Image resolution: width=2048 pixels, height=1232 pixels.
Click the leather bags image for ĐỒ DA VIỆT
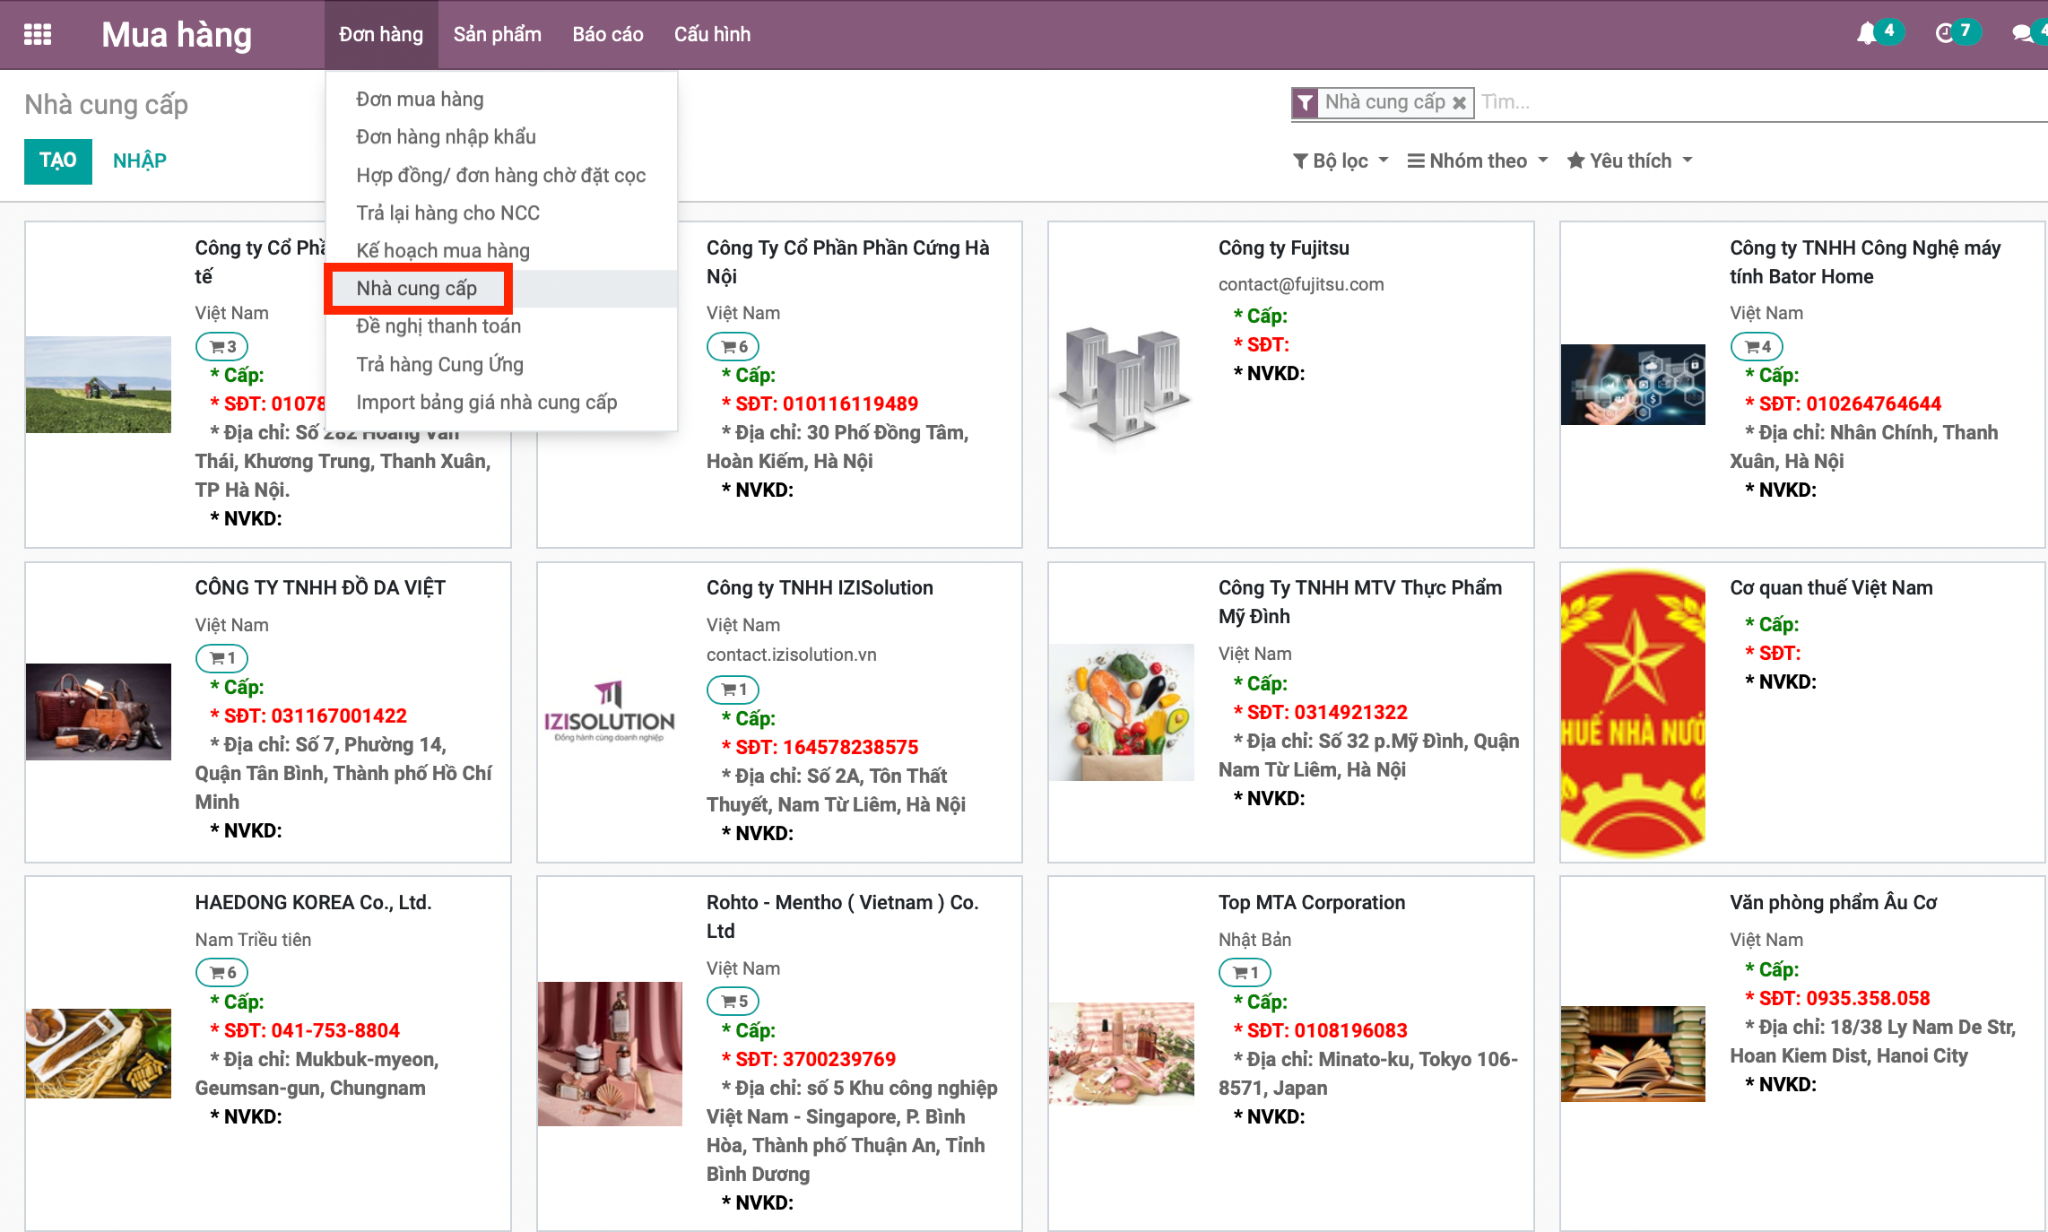click(x=98, y=712)
